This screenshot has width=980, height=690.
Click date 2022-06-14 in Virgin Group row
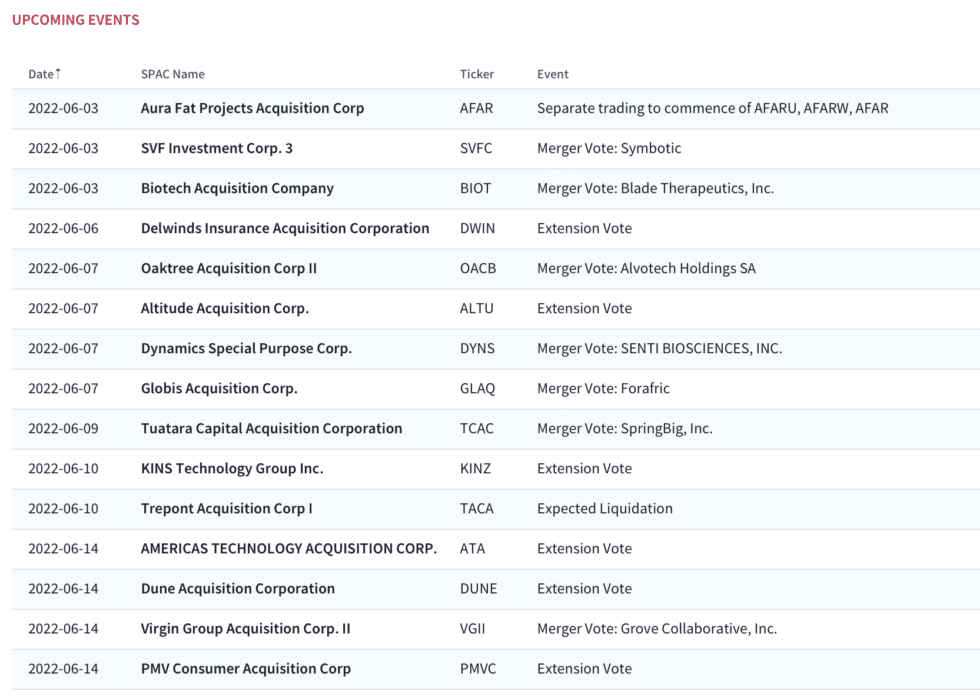pos(63,628)
